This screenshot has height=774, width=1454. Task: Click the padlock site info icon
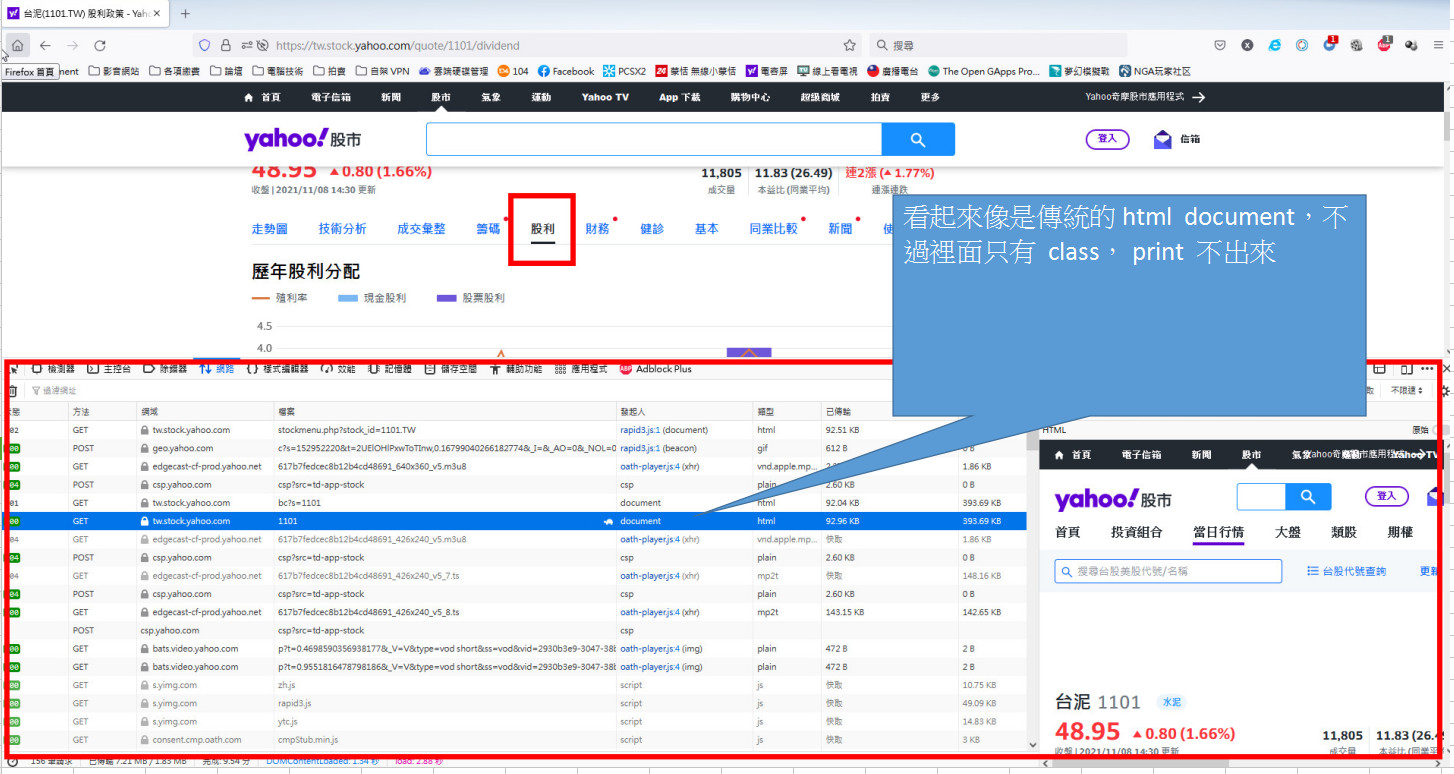225,45
